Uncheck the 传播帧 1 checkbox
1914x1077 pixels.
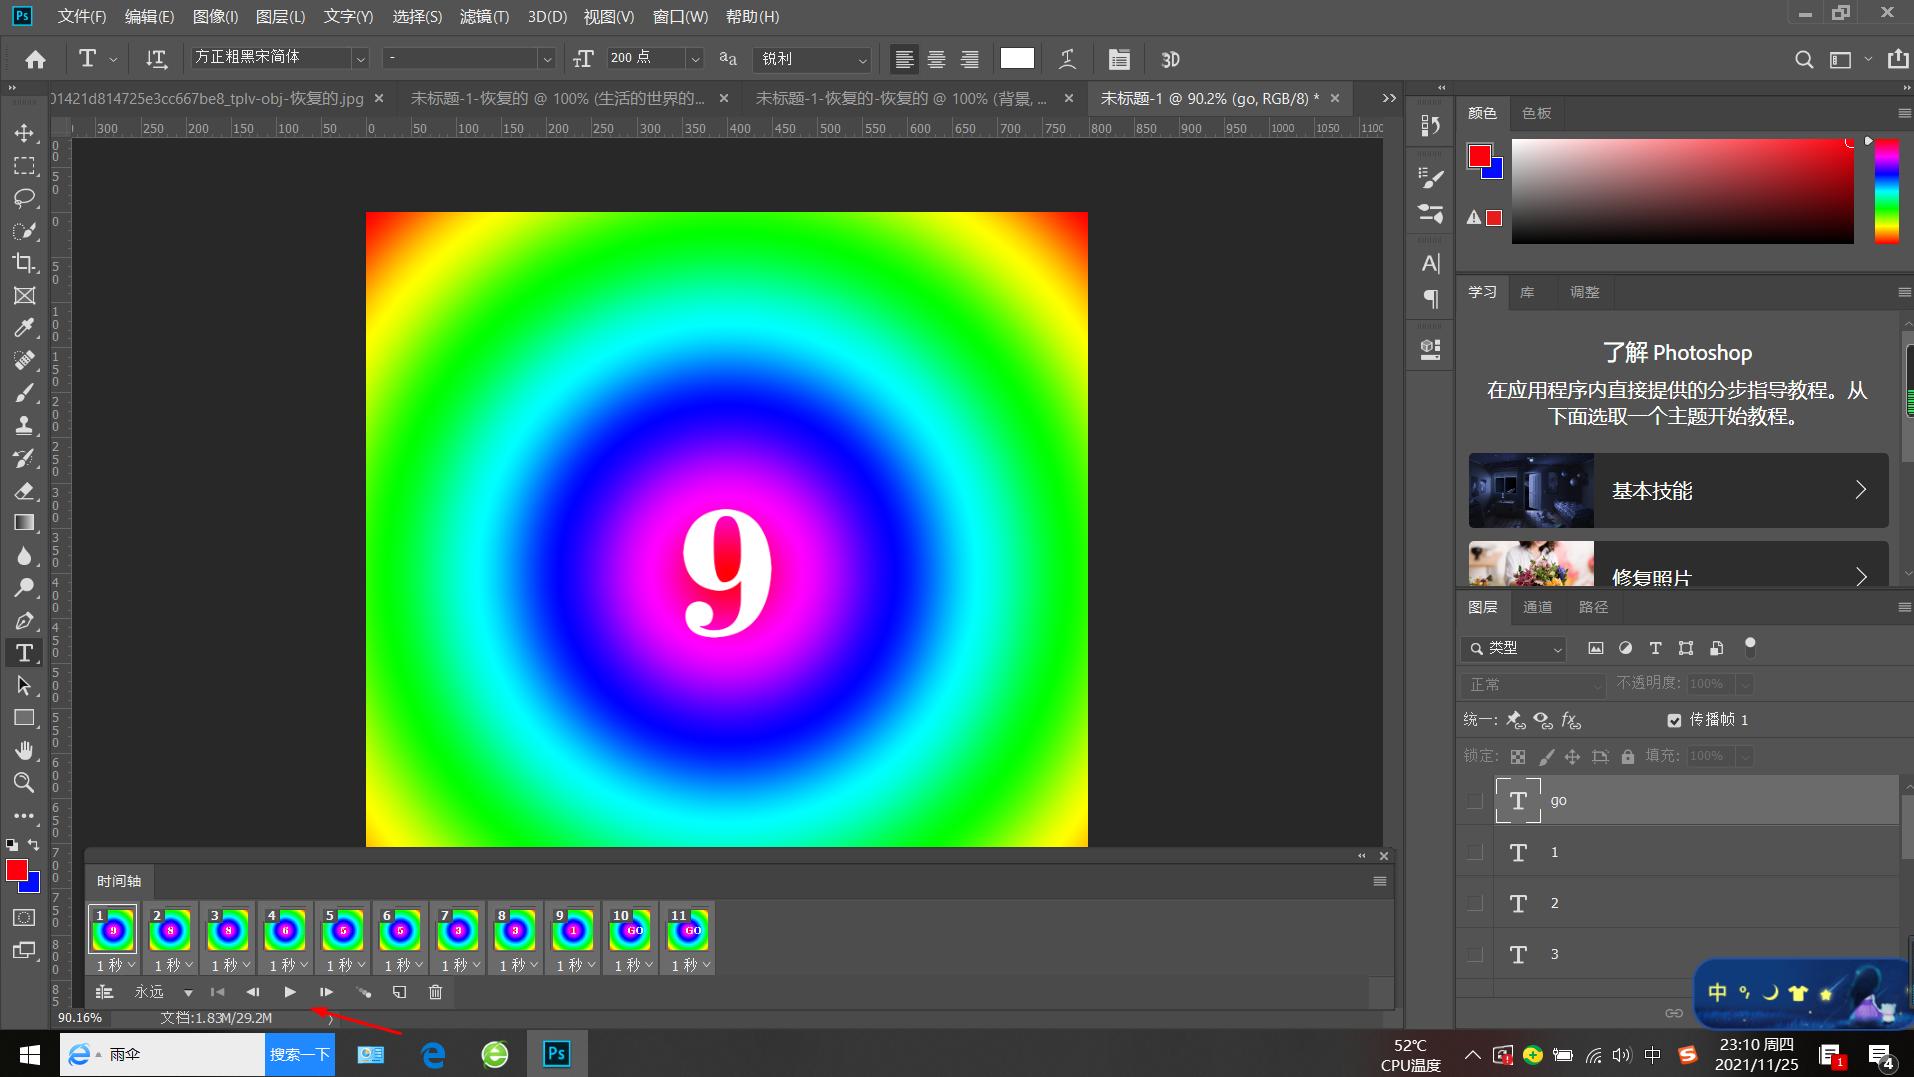1674,720
